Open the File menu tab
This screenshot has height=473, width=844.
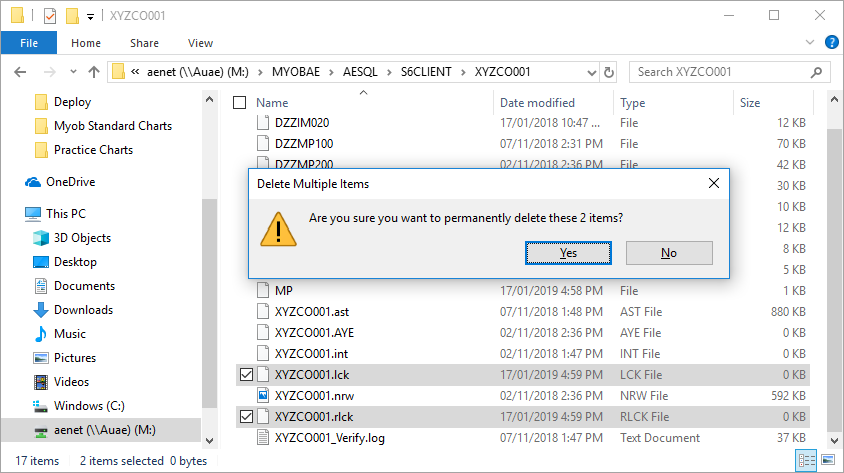(29, 43)
